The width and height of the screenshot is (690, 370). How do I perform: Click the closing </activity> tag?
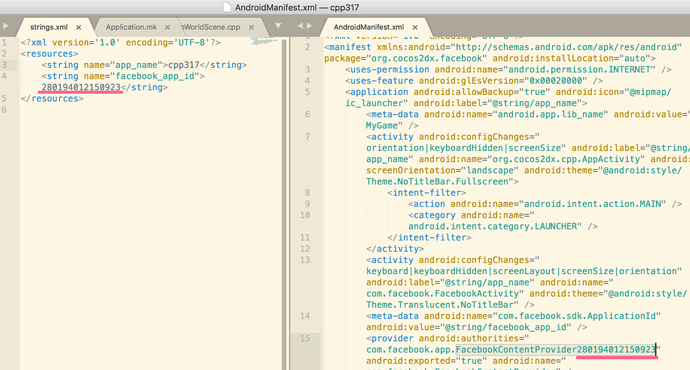pyautogui.click(x=395, y=249)
